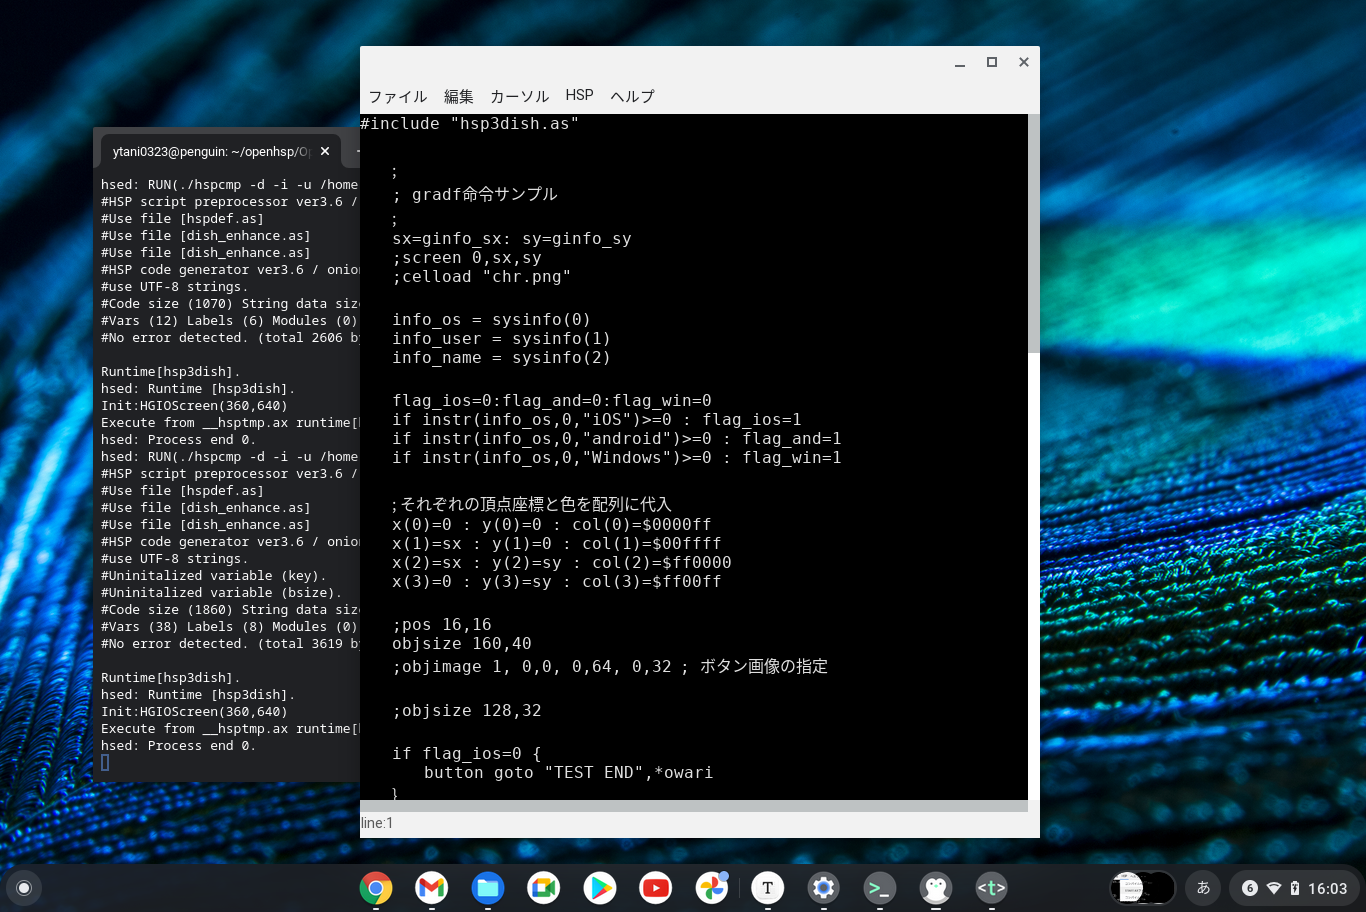
Task: Close the HSP editor window
Action: (1024, 62)
